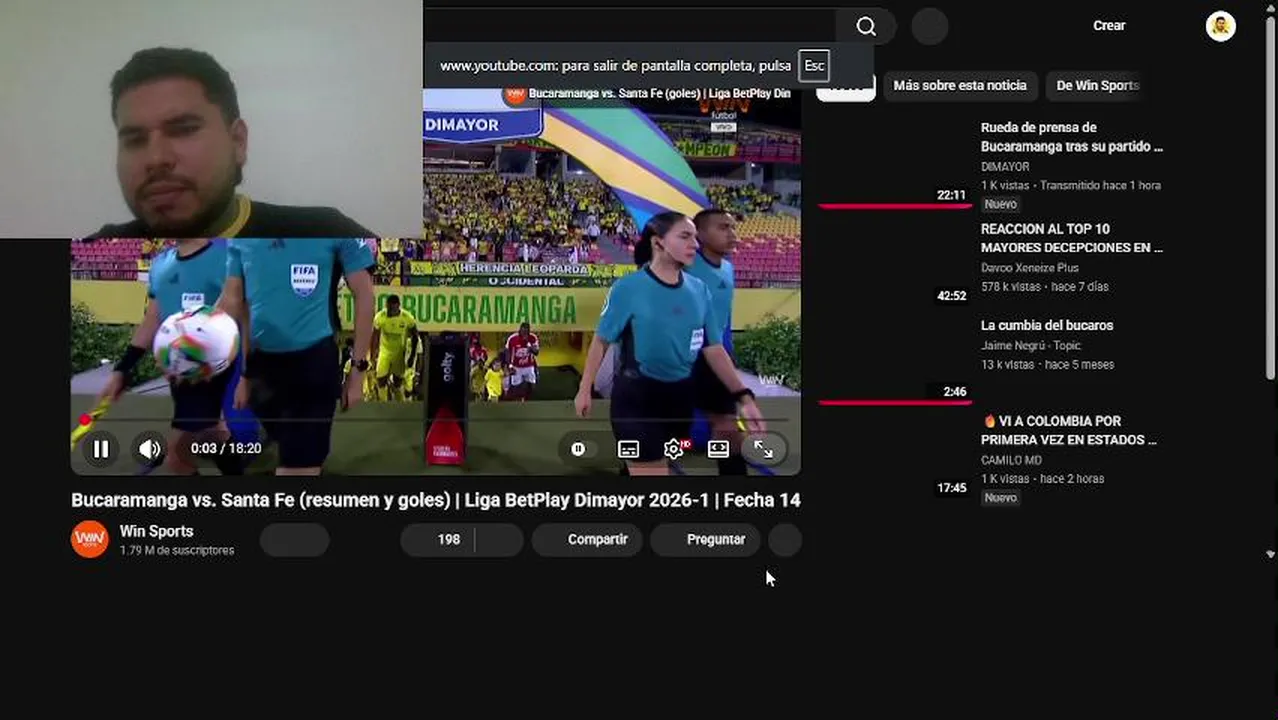Open the player settings gear
Image resolution: width=1278 pixels, height=720 pixels.
click(x=674, y=449)
